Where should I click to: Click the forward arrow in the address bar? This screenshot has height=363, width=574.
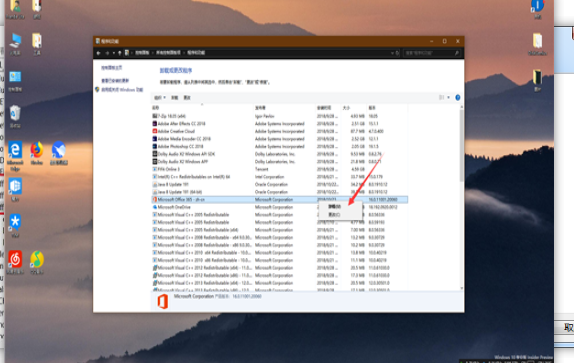coord(107,53)
